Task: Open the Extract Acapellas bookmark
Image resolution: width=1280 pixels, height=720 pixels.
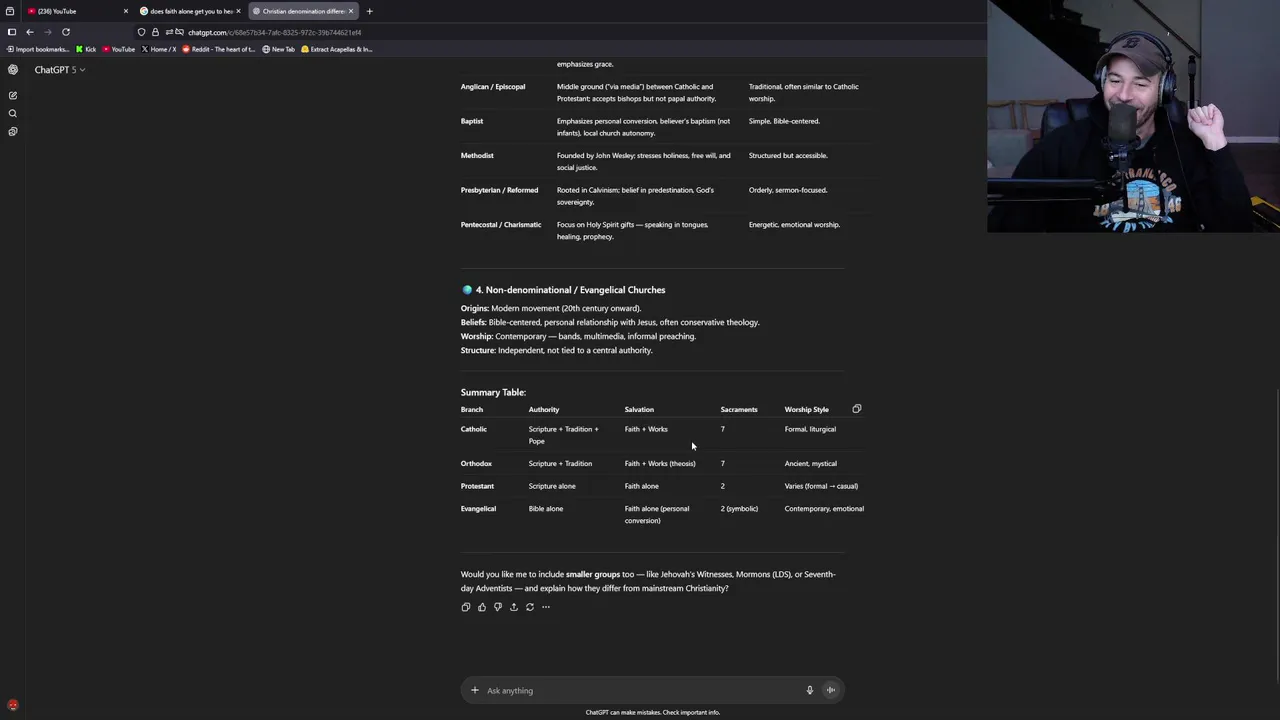Action: coord(337,49)
